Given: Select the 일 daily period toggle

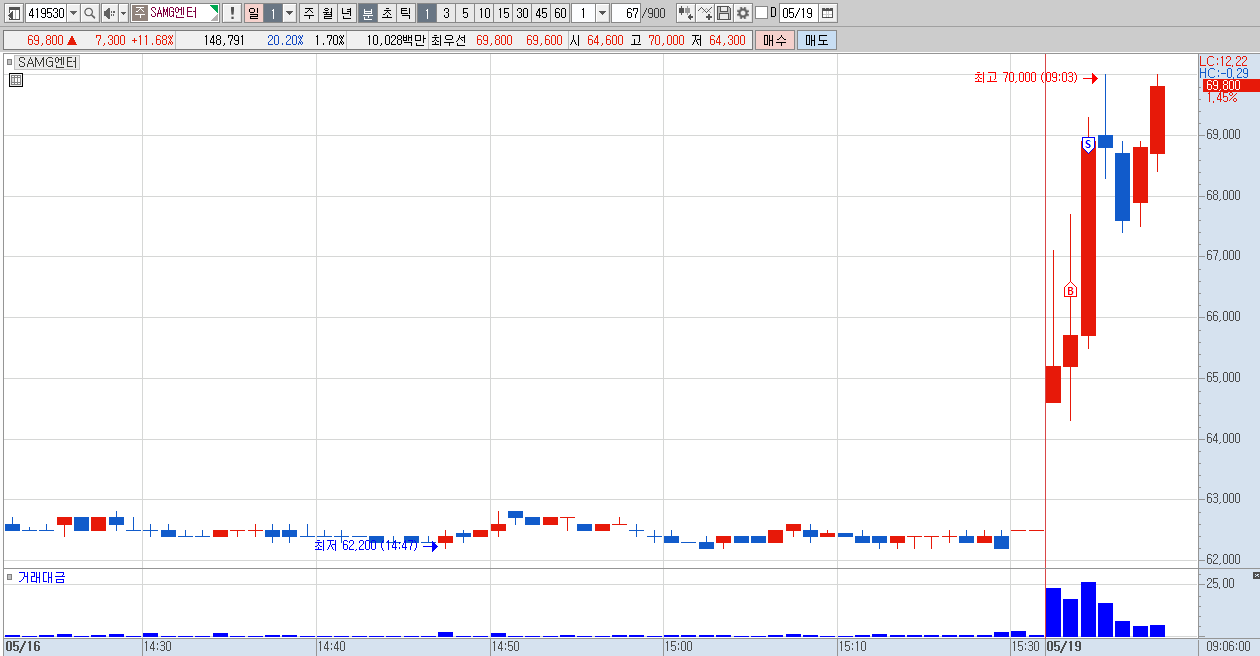Looking at the screenshot, I should coord(252,13).
